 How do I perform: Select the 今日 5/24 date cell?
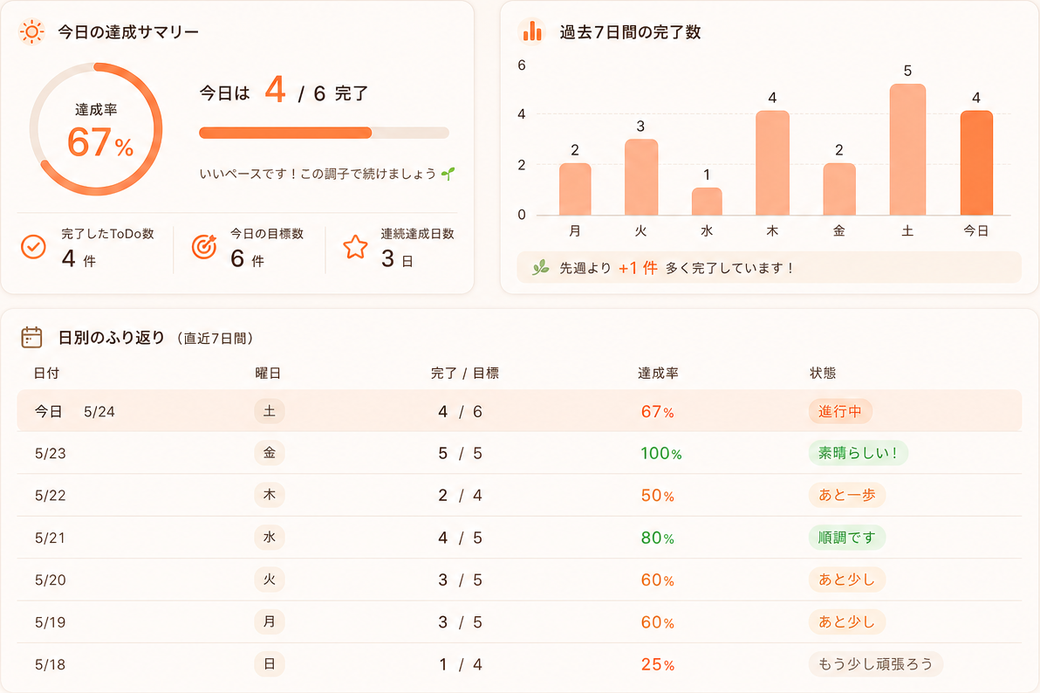[74, 412]
